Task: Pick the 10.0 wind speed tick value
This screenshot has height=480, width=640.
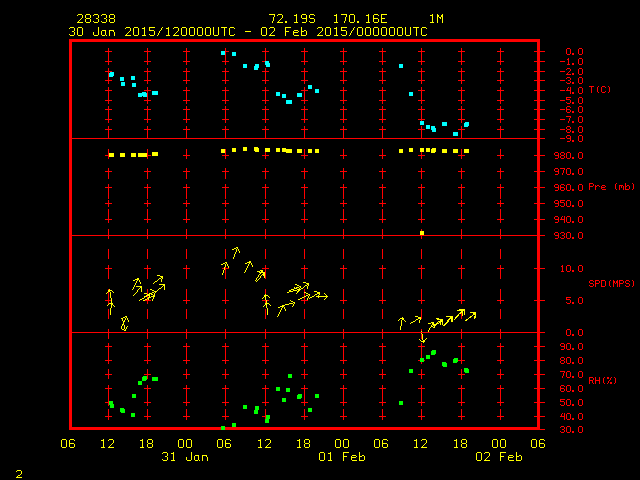Action: click(x=571, y=269)
